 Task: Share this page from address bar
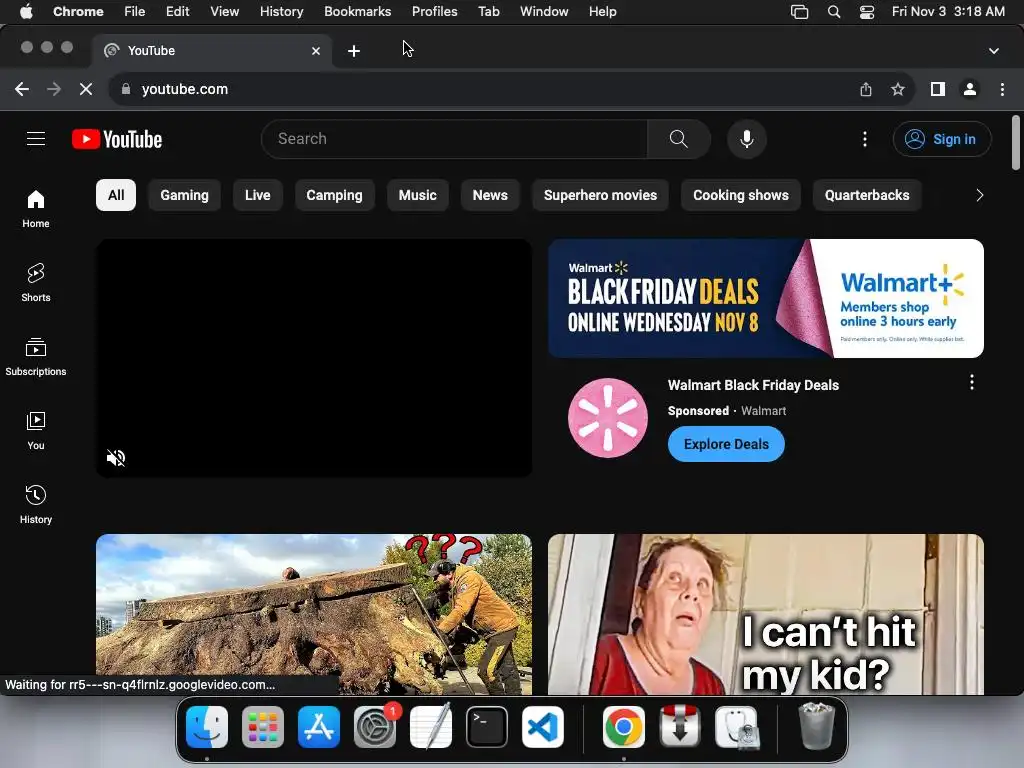click(866, 89)
